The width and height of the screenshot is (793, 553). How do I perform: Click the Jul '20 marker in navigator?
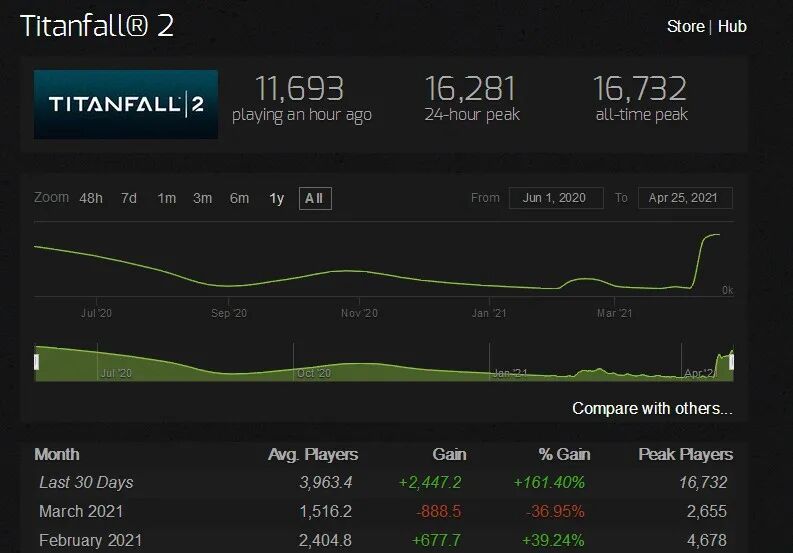116,373
